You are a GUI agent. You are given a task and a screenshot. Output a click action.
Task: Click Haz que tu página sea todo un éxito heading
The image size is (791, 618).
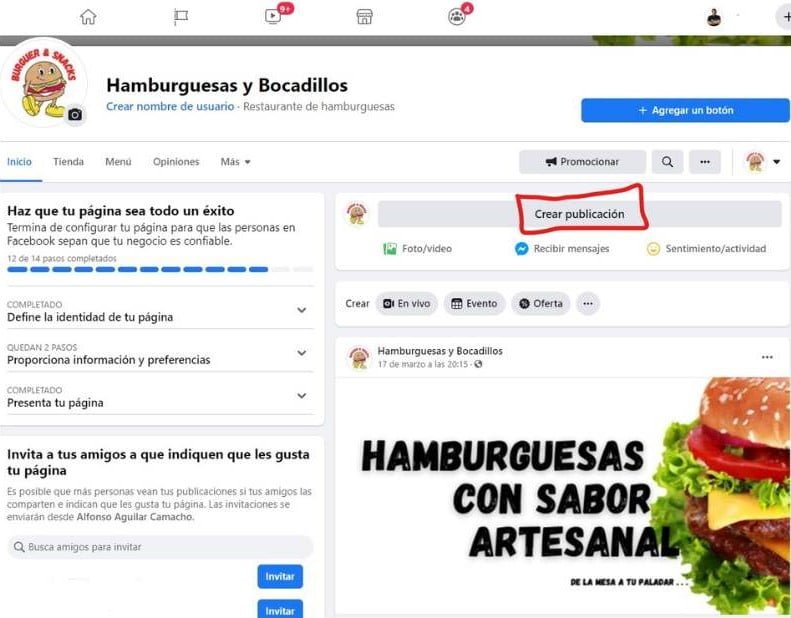point(121,210)
